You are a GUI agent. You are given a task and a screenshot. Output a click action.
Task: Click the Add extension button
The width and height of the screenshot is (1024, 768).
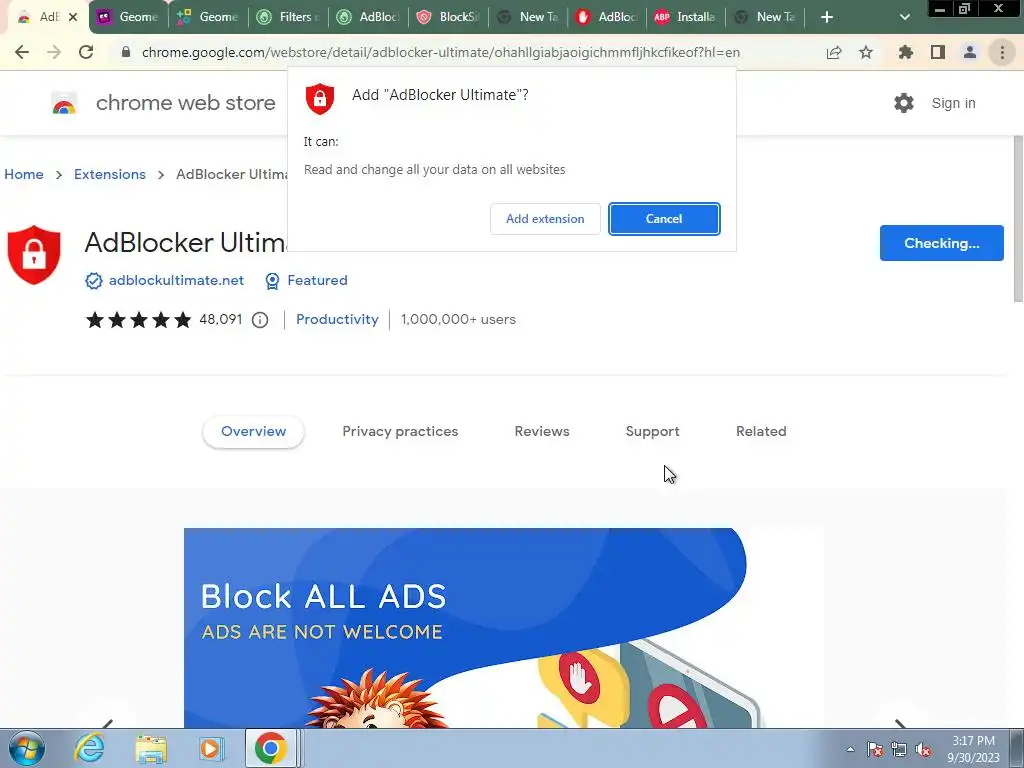click(545, 219)
